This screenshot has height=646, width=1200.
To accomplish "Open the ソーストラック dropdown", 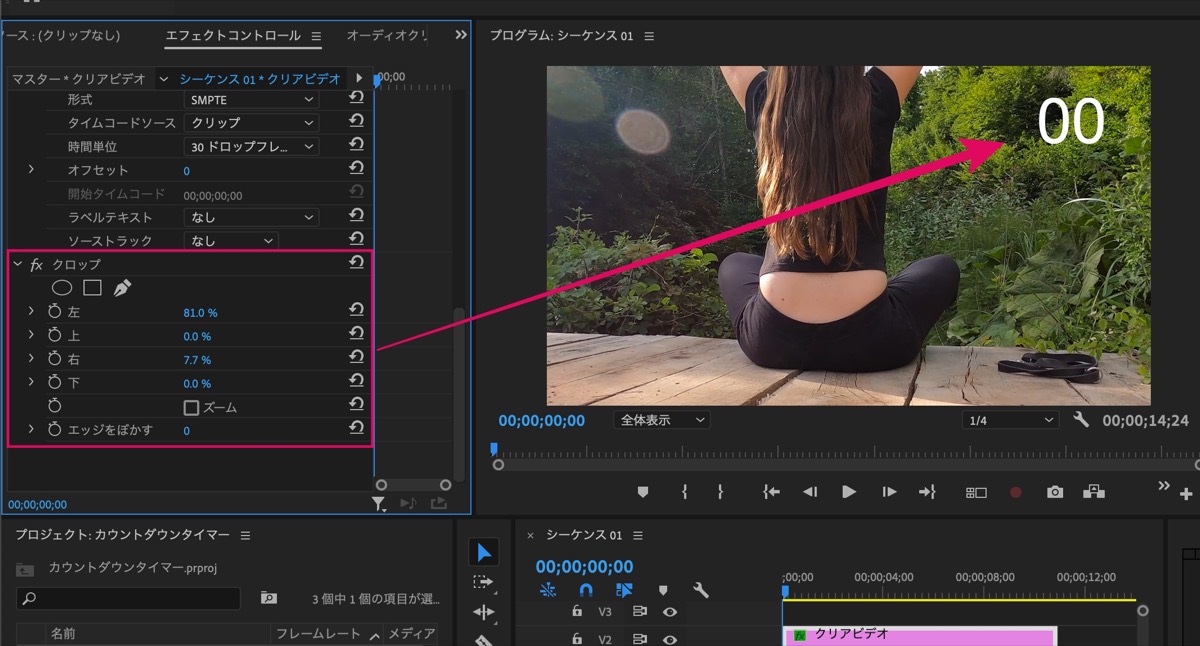I will [x=231, y=241].
